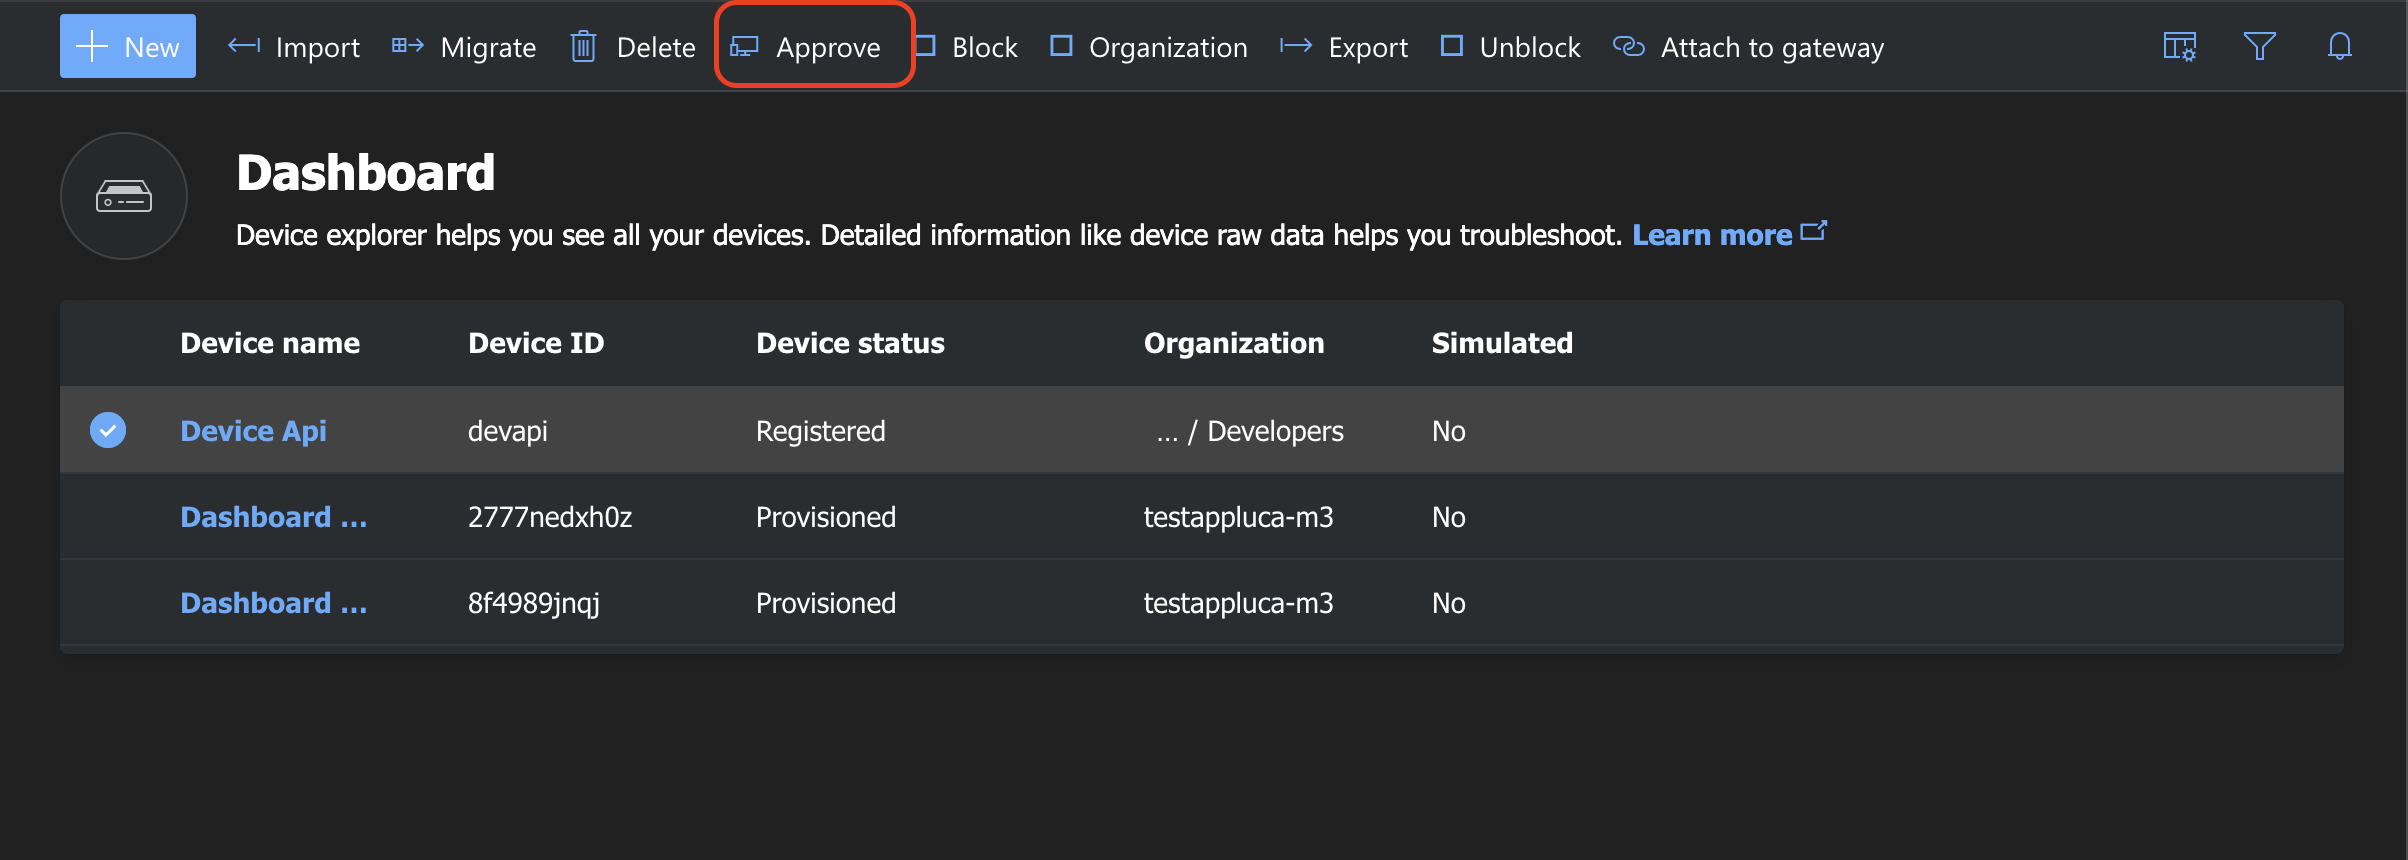This screenshot has height=860, width=2408.
Task: Click testappluca-m3 in the 8f4989jnqj row
Action: (x=1238, y=603)
